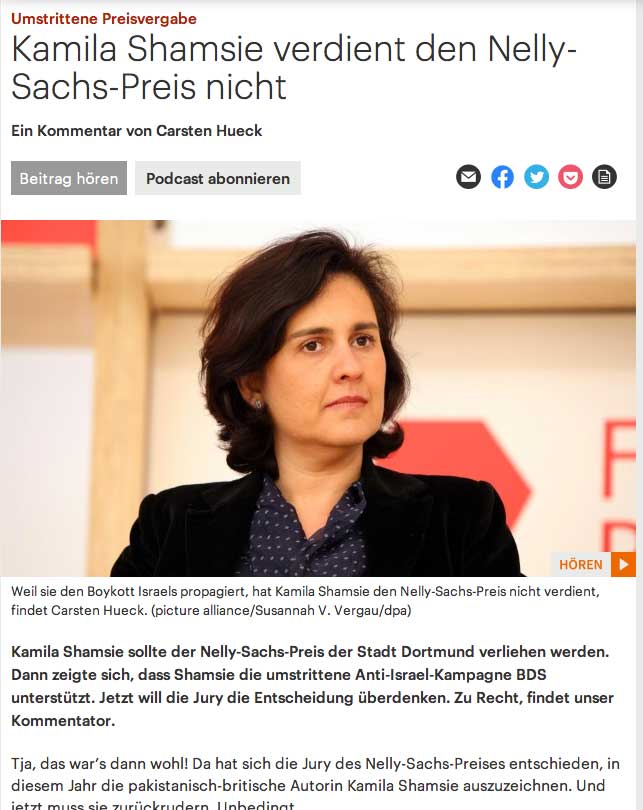Share the article on Facebook

pos(502,177)
